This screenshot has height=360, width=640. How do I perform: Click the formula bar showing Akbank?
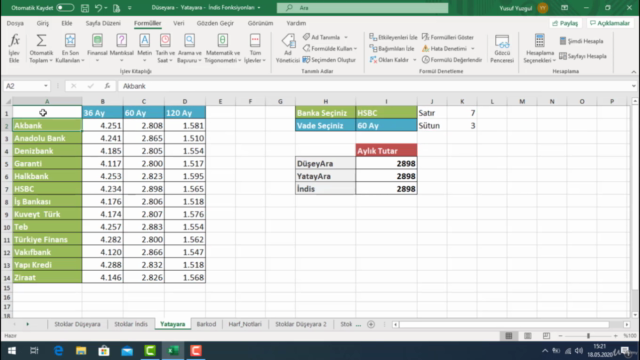(373, 86)
